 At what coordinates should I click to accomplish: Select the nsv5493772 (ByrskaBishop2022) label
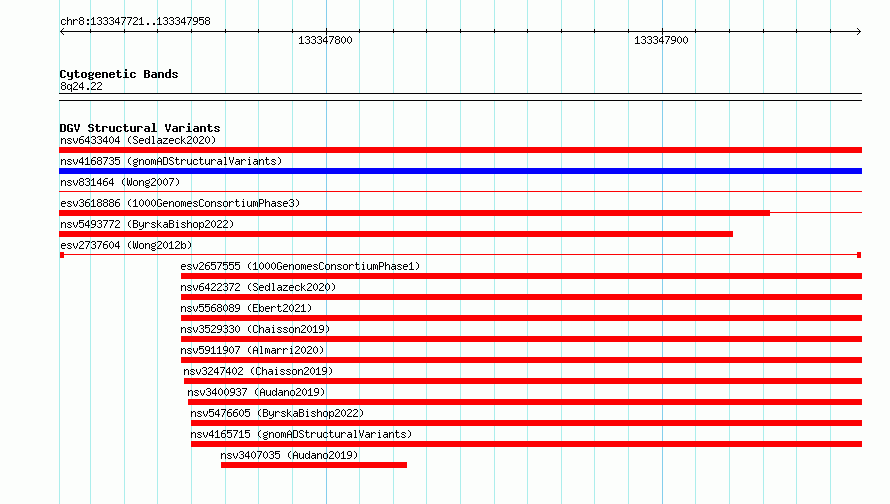pyautogui.click(x=147, y=224)
